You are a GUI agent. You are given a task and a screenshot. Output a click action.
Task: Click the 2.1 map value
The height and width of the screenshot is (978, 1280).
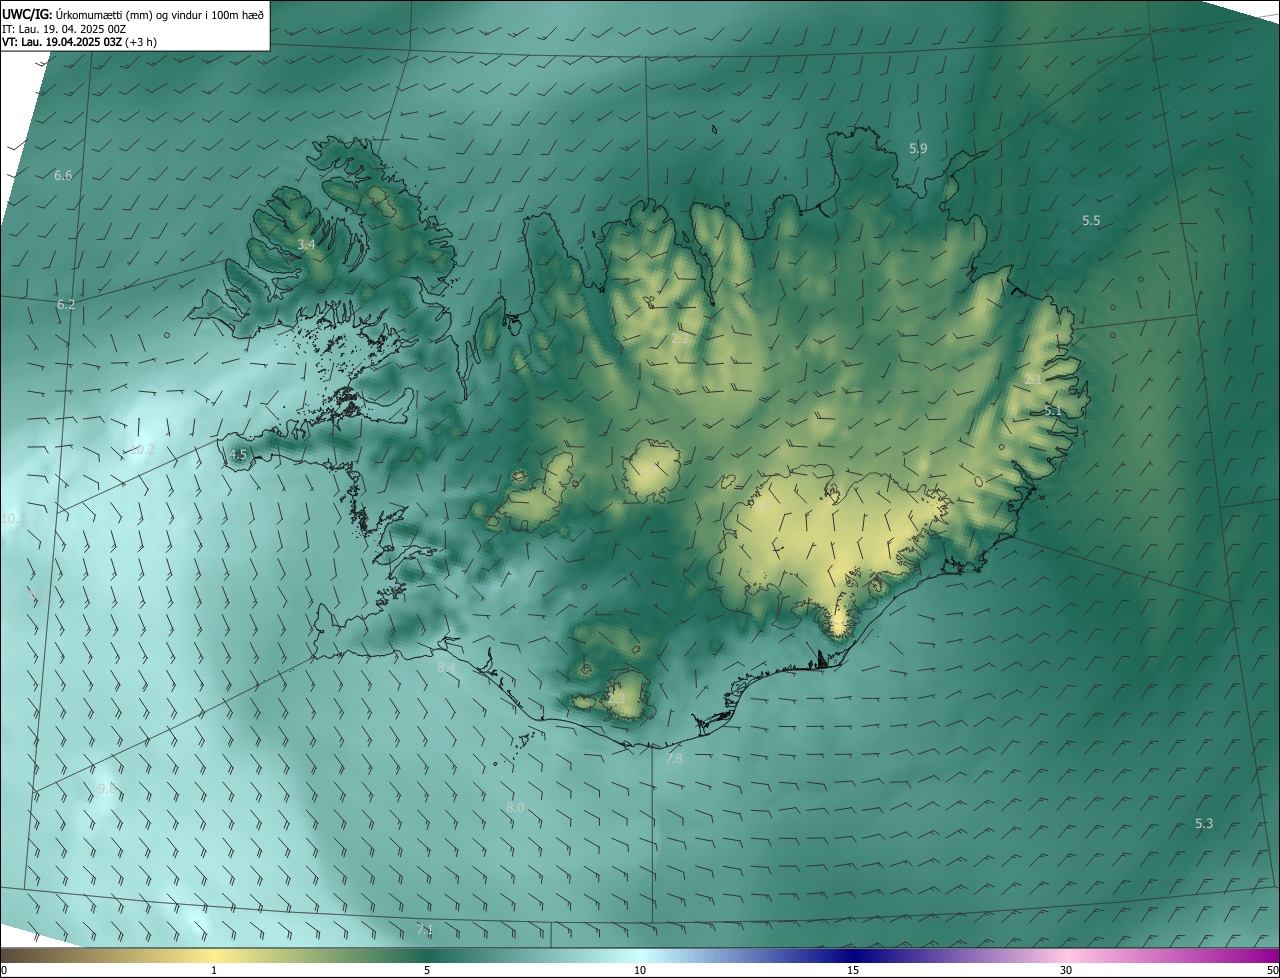pyautogui.click(x=1033, y=379)
